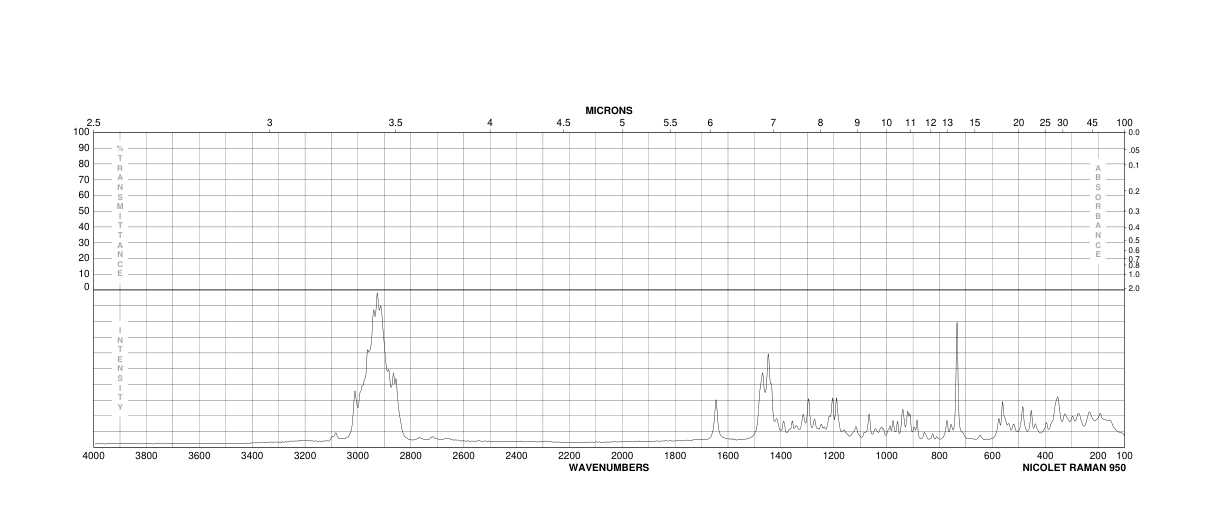Click the MICRONS axis title
This screenshot has width=1224, height=528.
coord(609,110)
